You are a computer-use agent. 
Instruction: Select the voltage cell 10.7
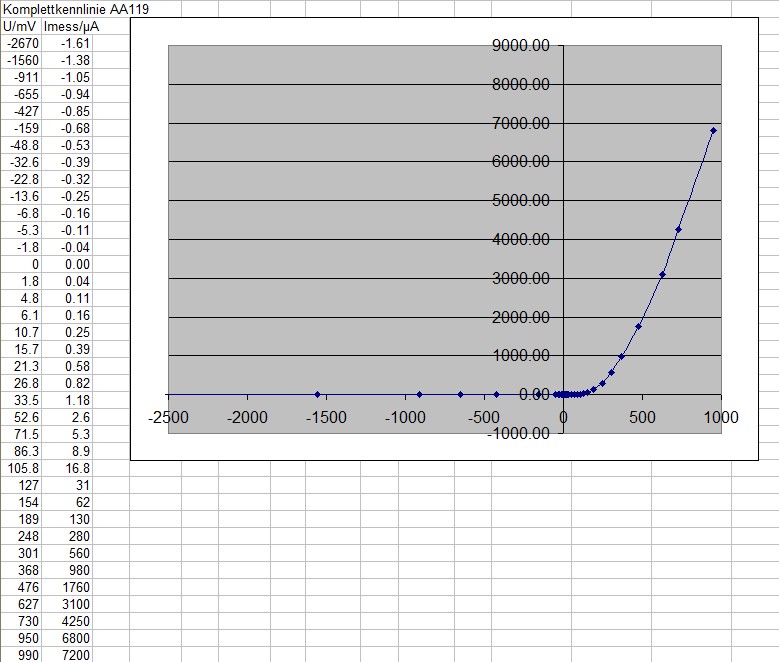click(x=21, y=332)
